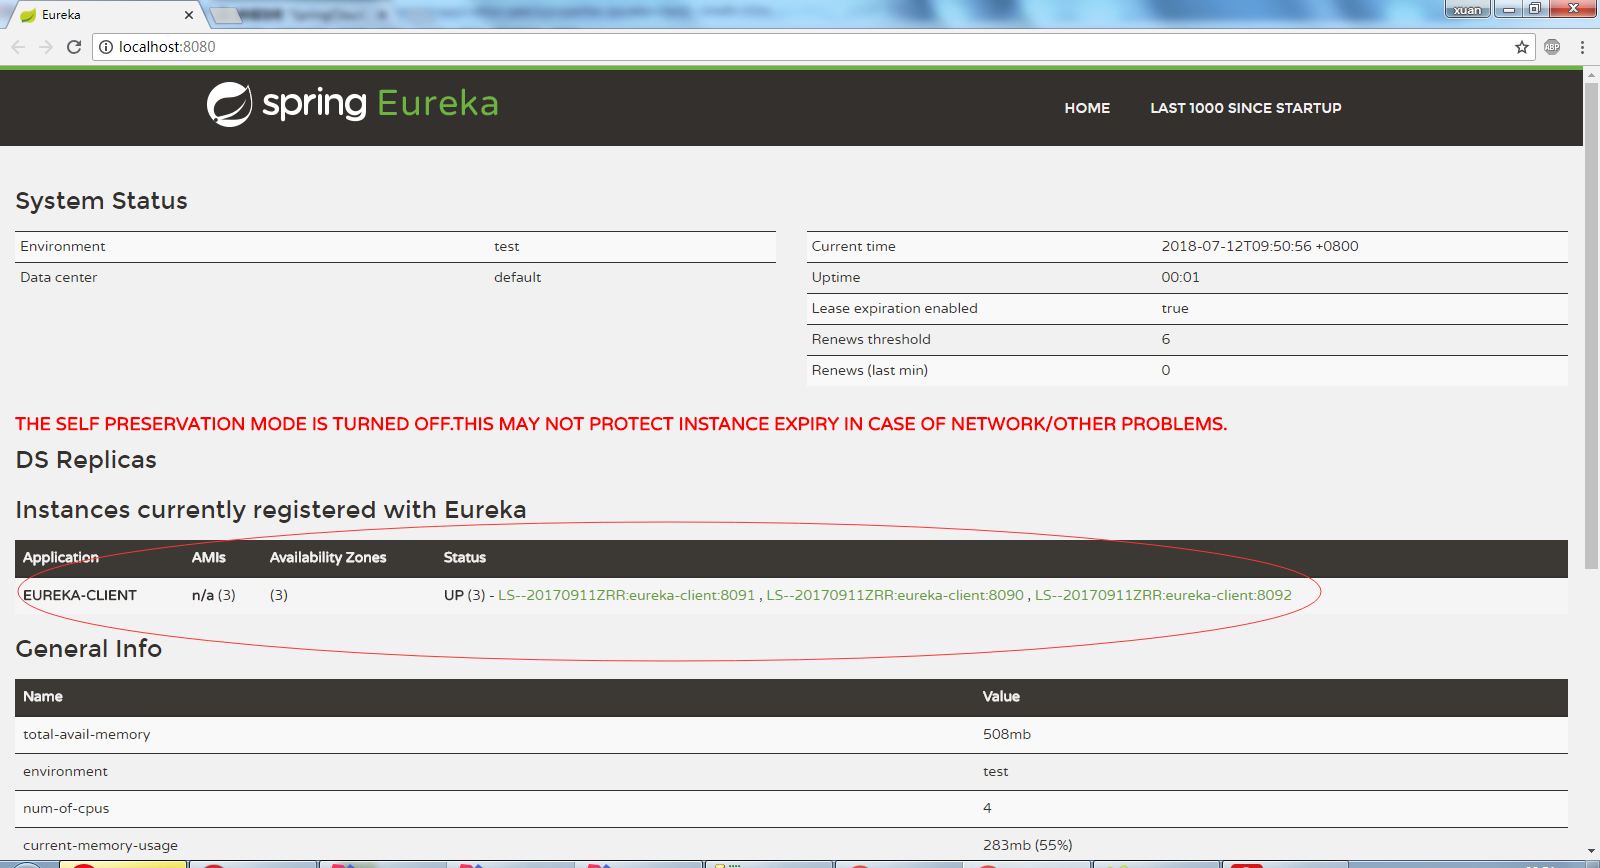Open the ABP extension icon
The height and width of the screenshot is (868, 1600).
coord(1552,47)
